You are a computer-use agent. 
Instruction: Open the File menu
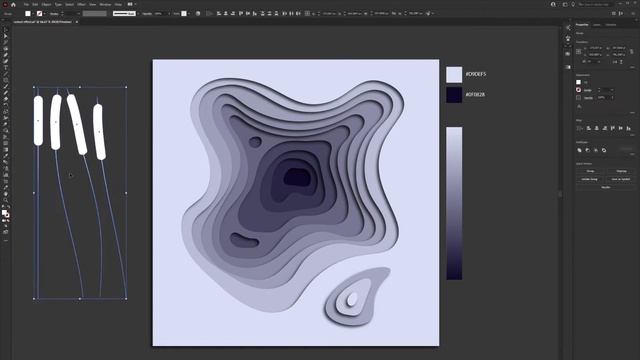pyautogui.click(x=26, y=4)
